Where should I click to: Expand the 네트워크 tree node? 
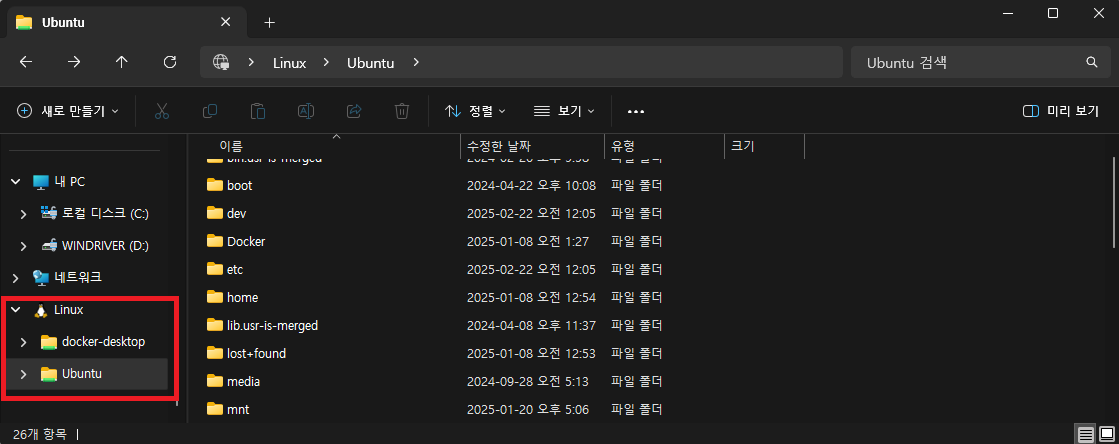pyautogui.click(x=16, y=277)
